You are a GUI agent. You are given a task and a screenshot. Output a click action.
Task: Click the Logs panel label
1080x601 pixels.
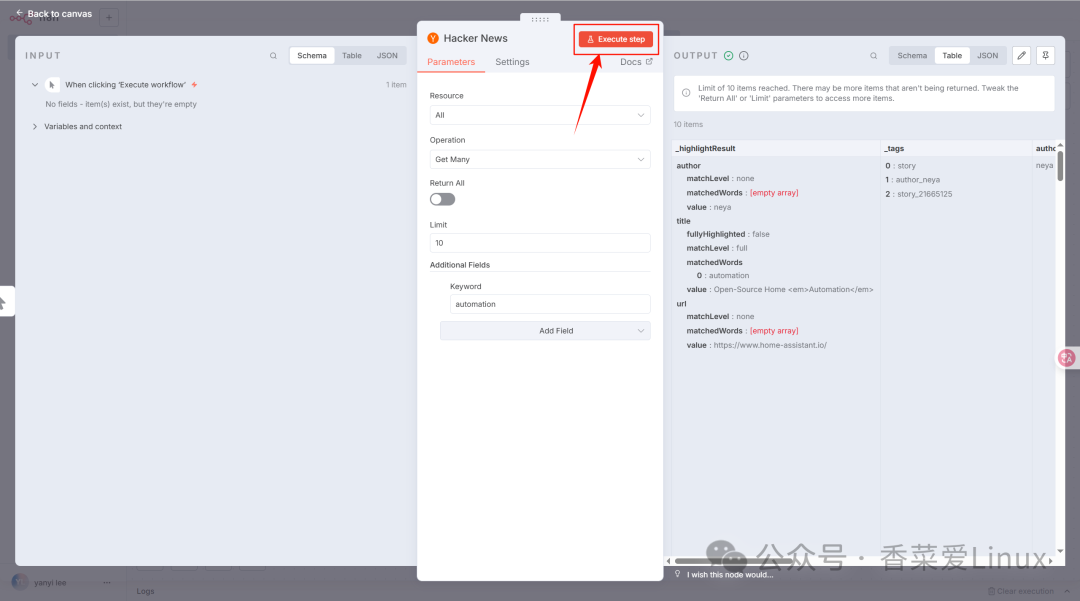145,591
